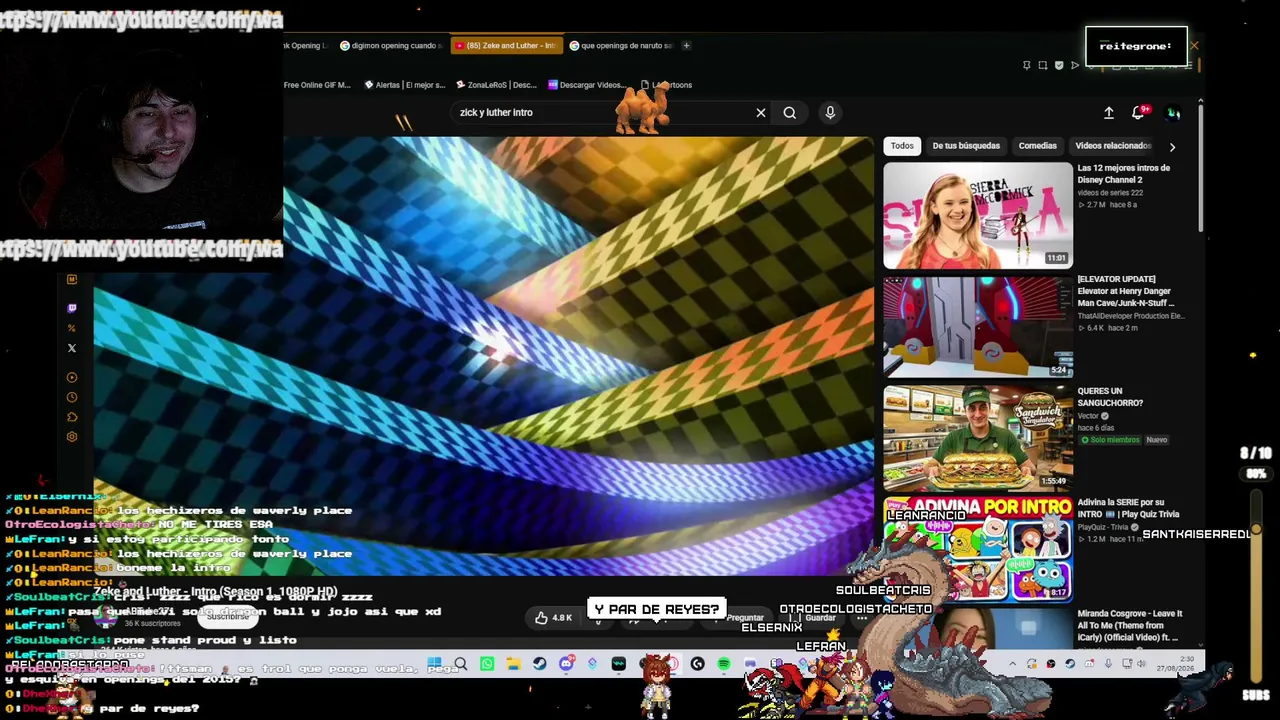
Task: Open the YouTube upload/create icon
Action: (x=1109, y=113)
